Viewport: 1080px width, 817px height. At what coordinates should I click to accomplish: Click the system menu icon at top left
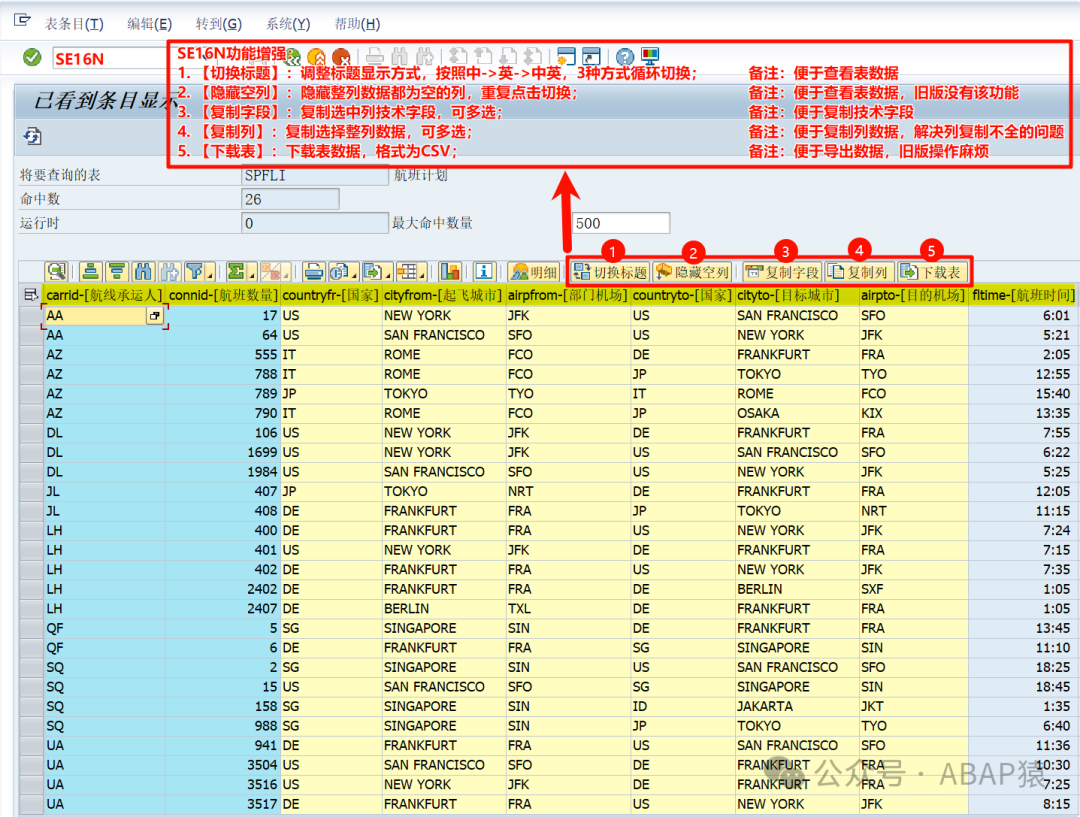[x=22, y=20]
